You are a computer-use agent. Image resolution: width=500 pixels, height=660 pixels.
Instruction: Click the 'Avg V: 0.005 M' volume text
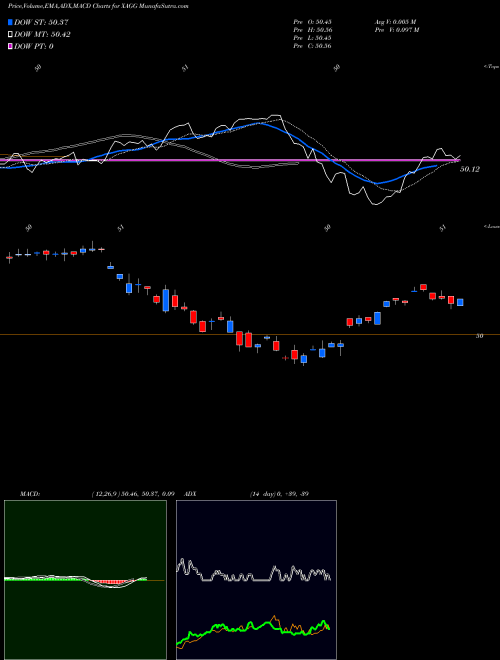tap(395, 21)
